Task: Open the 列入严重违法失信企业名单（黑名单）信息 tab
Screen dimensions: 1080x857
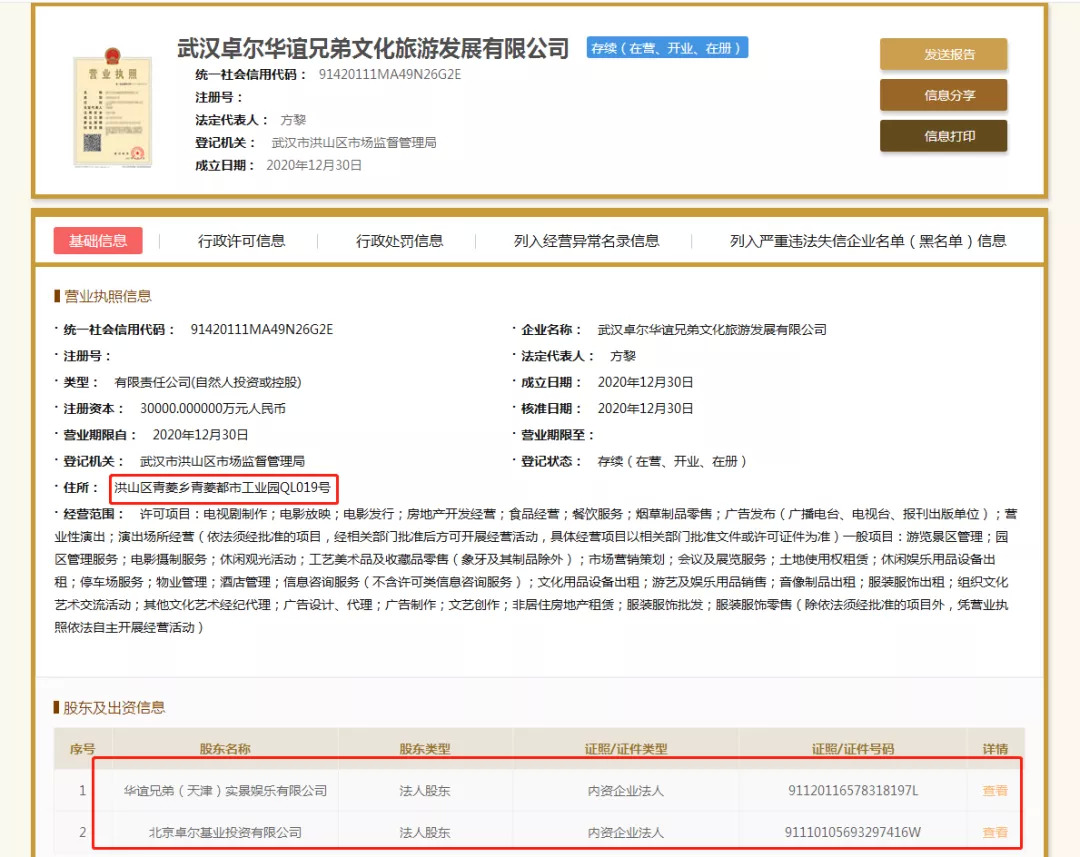Action: 868,240
